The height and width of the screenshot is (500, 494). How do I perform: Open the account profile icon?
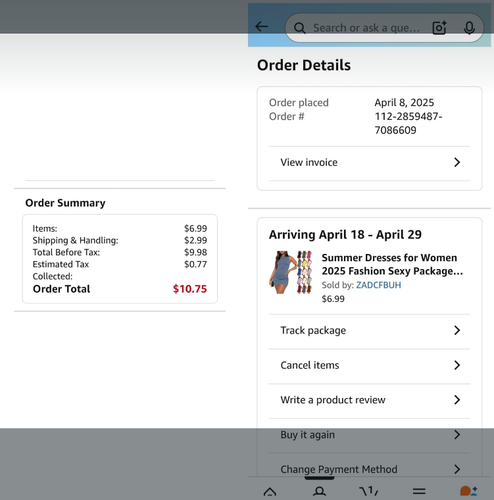click(x=319, y=491)
